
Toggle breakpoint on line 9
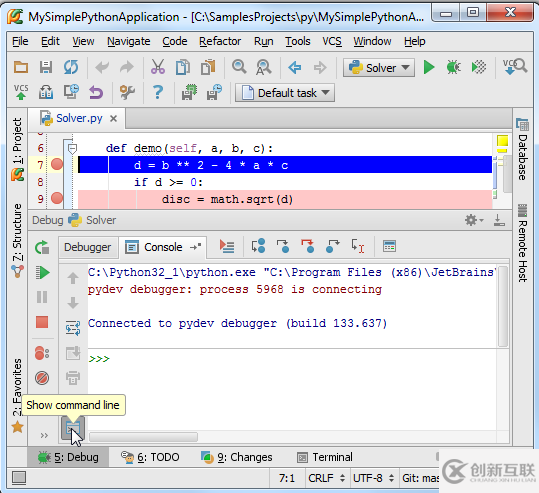pyautogui.click(x=57, y=198)
